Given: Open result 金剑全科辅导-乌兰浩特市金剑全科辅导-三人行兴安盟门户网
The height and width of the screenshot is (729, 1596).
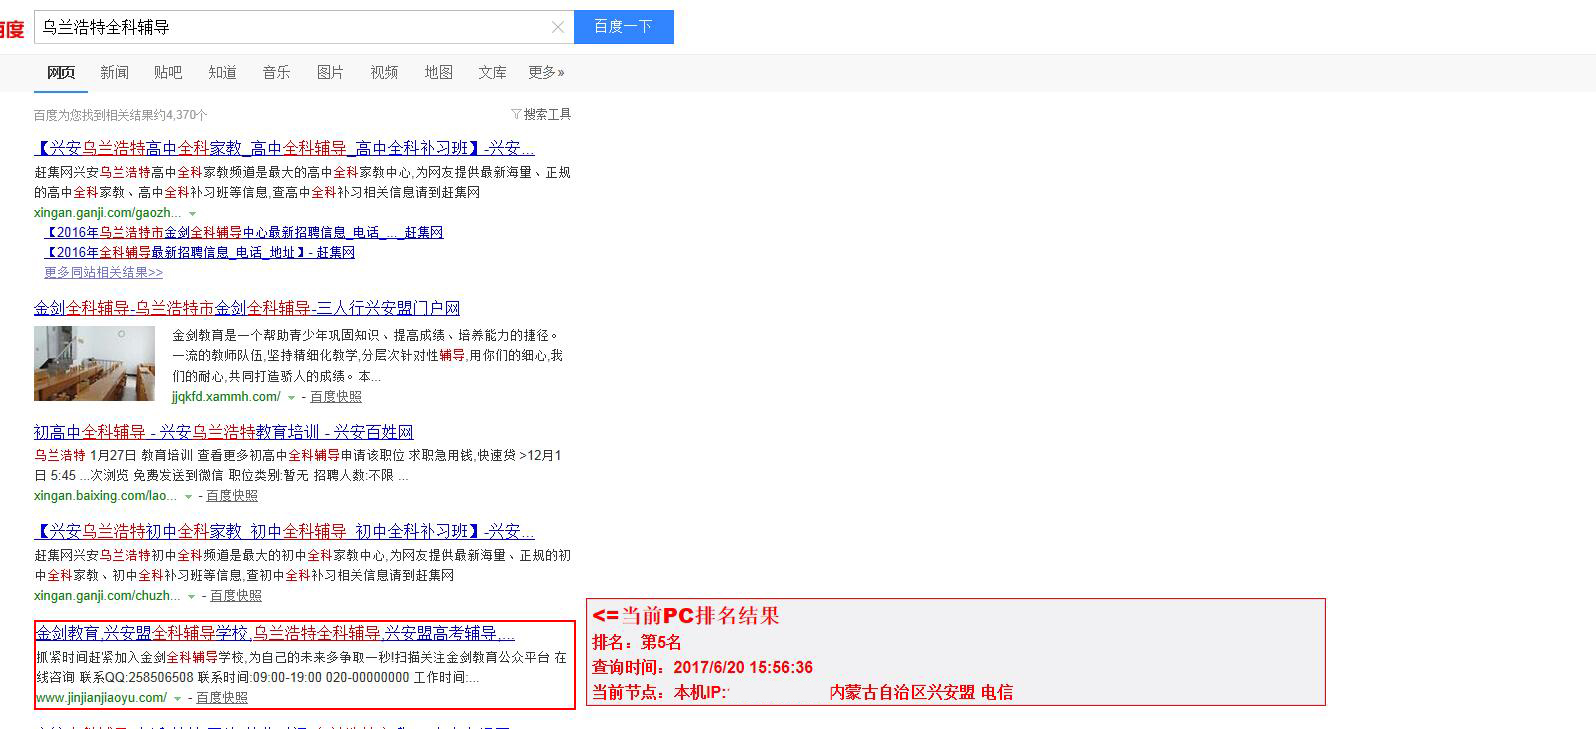Looking at the screenshot, I should point(247,308).
